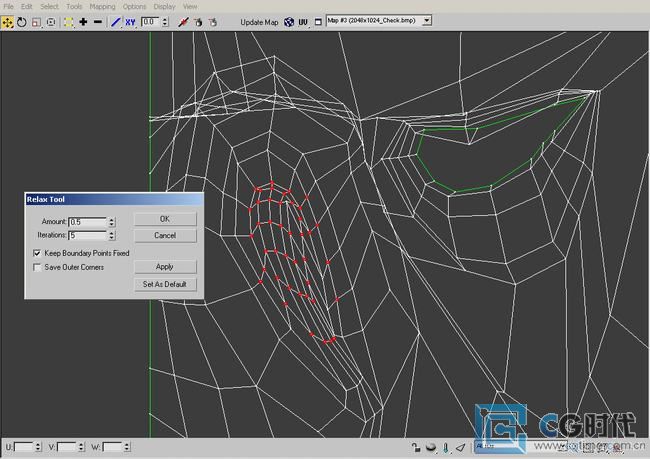Select the Move tool in the toolbar

(x=7, y=22)
